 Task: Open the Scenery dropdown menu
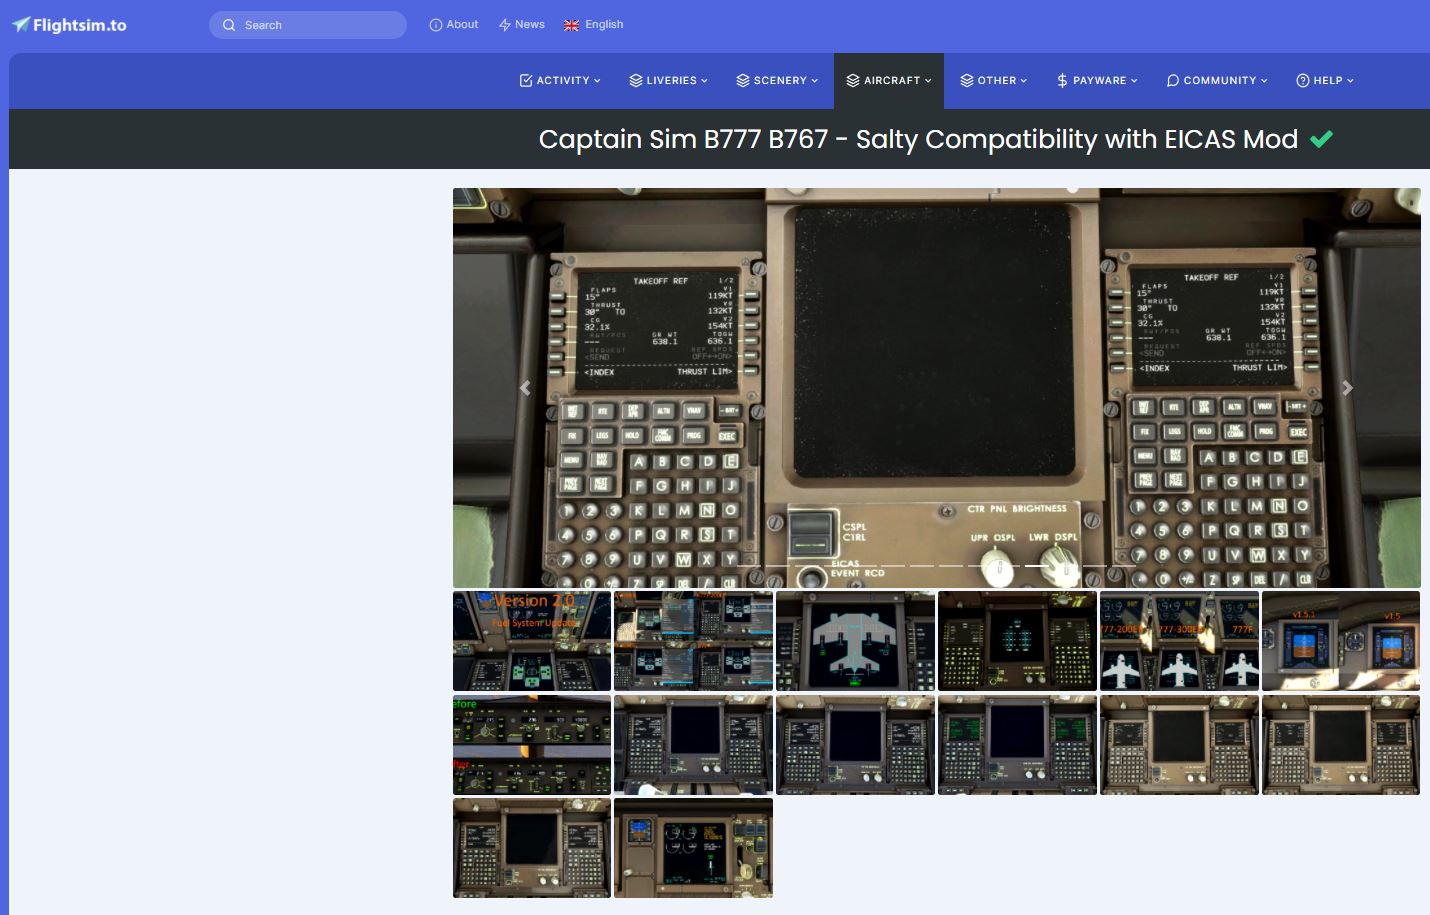click(777, 81)
